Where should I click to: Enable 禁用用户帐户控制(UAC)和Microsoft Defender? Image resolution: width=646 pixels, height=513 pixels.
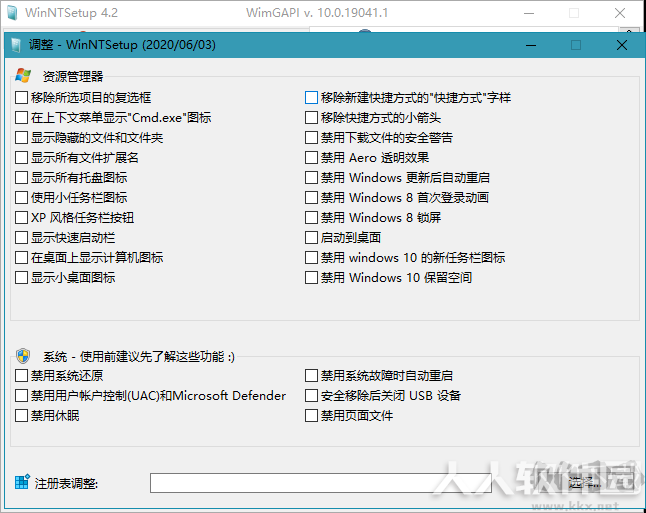click(21, 396)
